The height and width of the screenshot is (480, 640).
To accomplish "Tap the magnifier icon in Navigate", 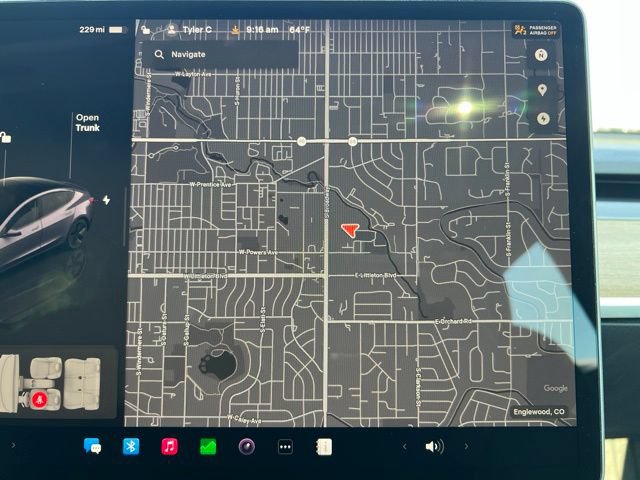I will 159,54.
